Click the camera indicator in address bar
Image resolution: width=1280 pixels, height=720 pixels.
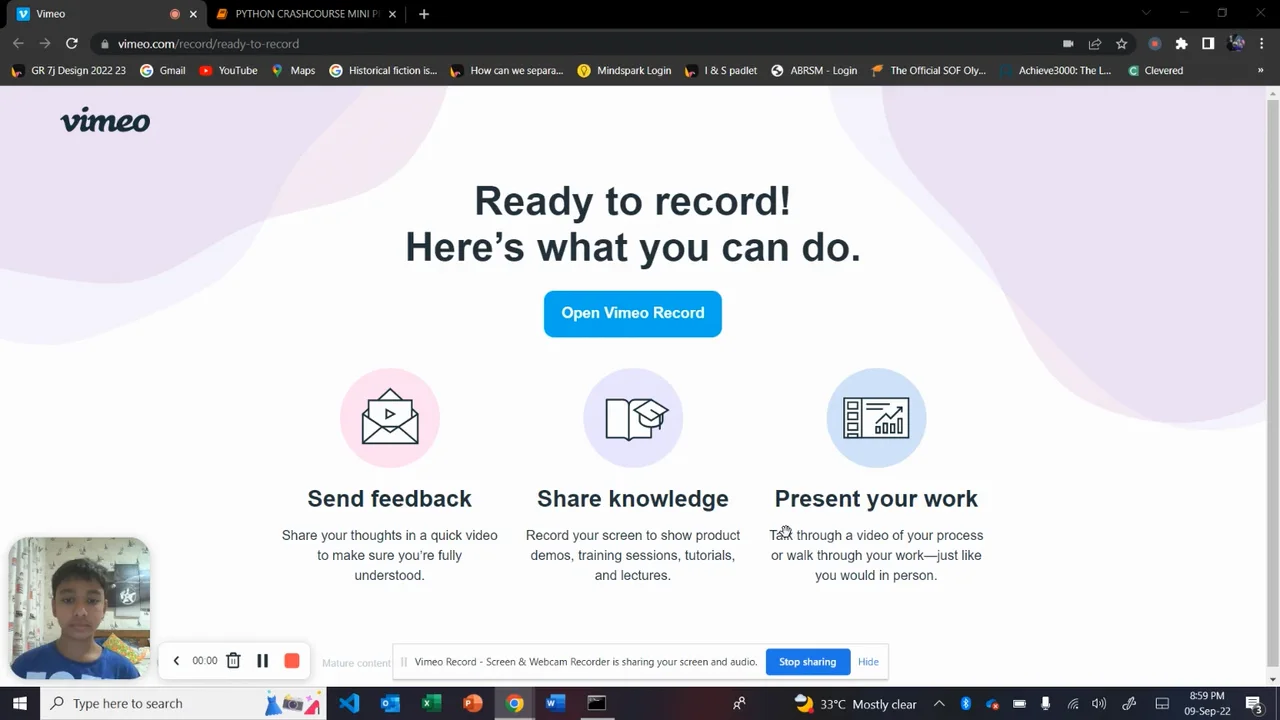pyautogui.click(x=1068, y=44)
